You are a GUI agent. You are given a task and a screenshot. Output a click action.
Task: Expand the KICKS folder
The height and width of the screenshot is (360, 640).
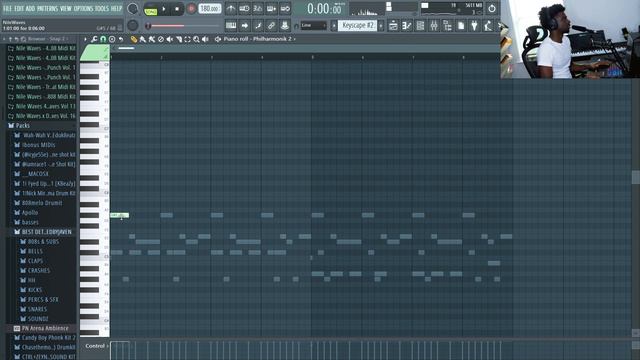click(32, 290)
